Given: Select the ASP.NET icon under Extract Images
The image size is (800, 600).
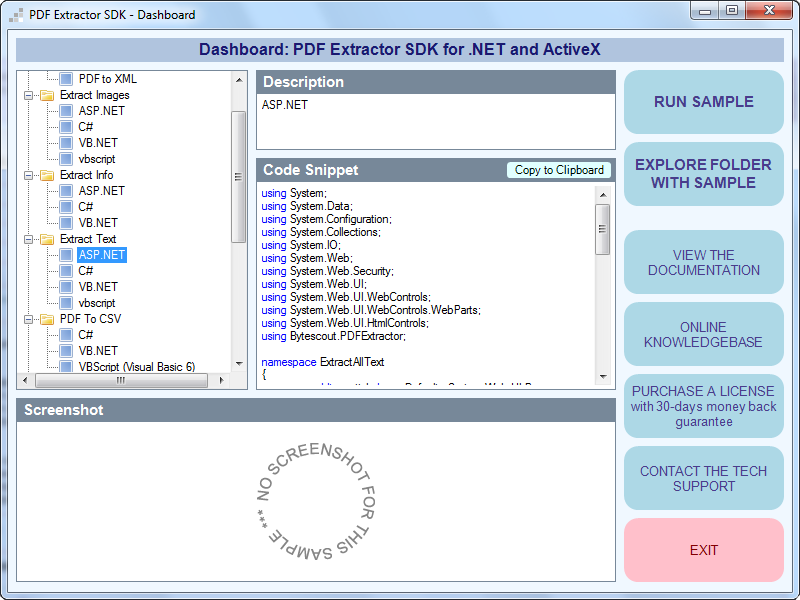Looking at the screenshot, I should [x=66, y=111].
